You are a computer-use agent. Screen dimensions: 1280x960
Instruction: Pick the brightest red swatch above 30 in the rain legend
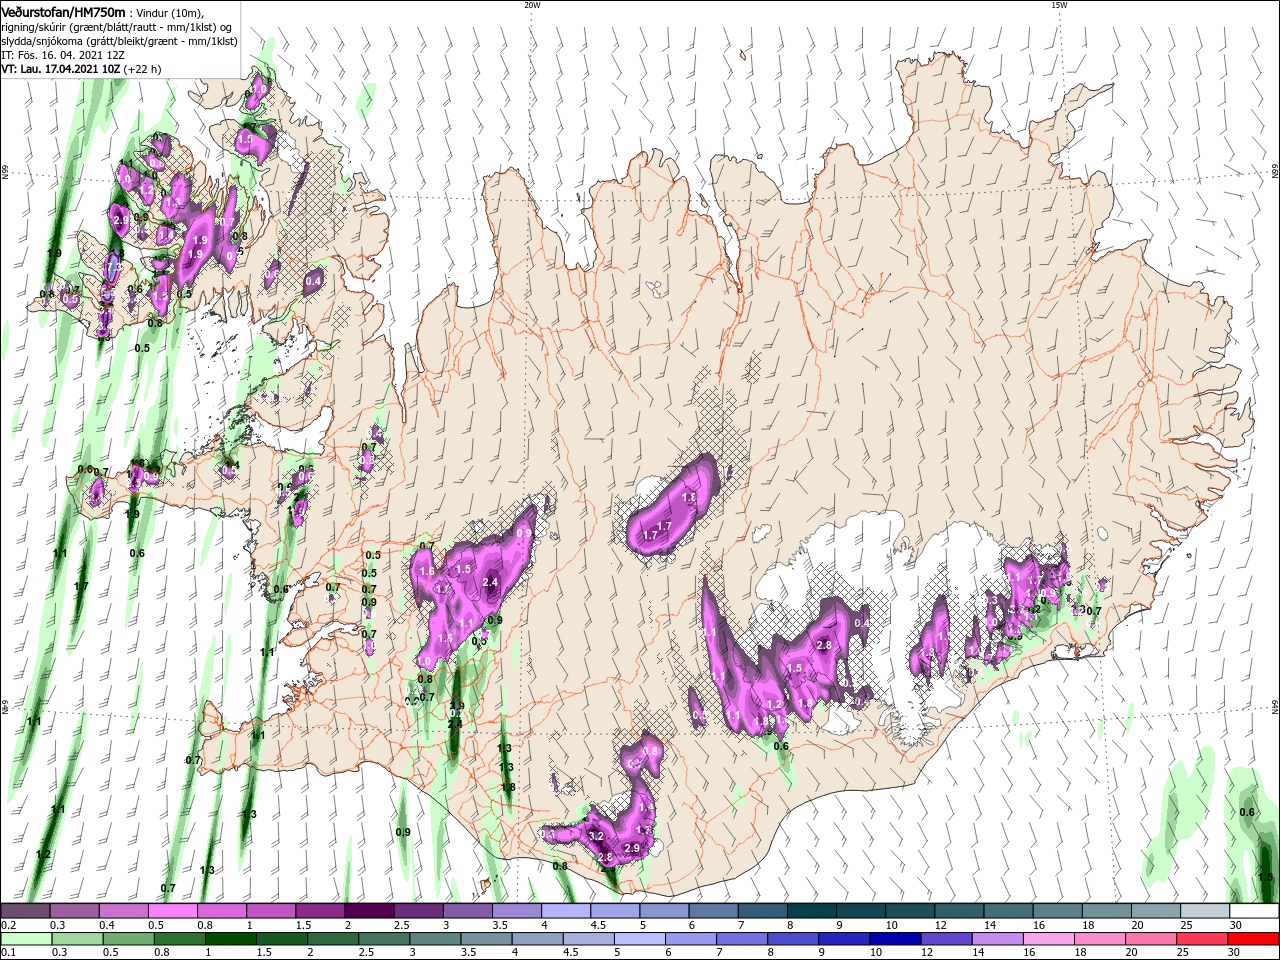(1252, 939)
